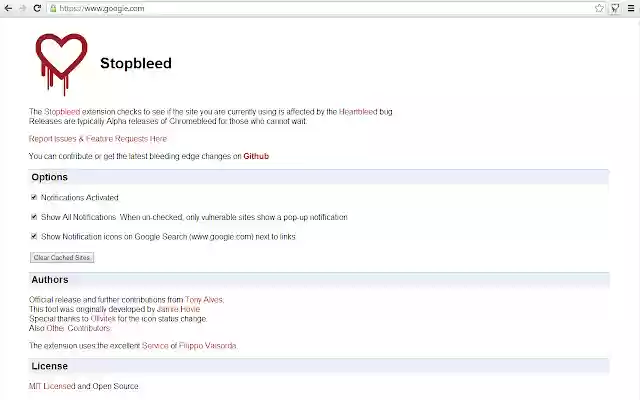Open the Chrome hamburger menu
Image resolution: width=640 pixels, height=400 pixels.
click(631, 8)
